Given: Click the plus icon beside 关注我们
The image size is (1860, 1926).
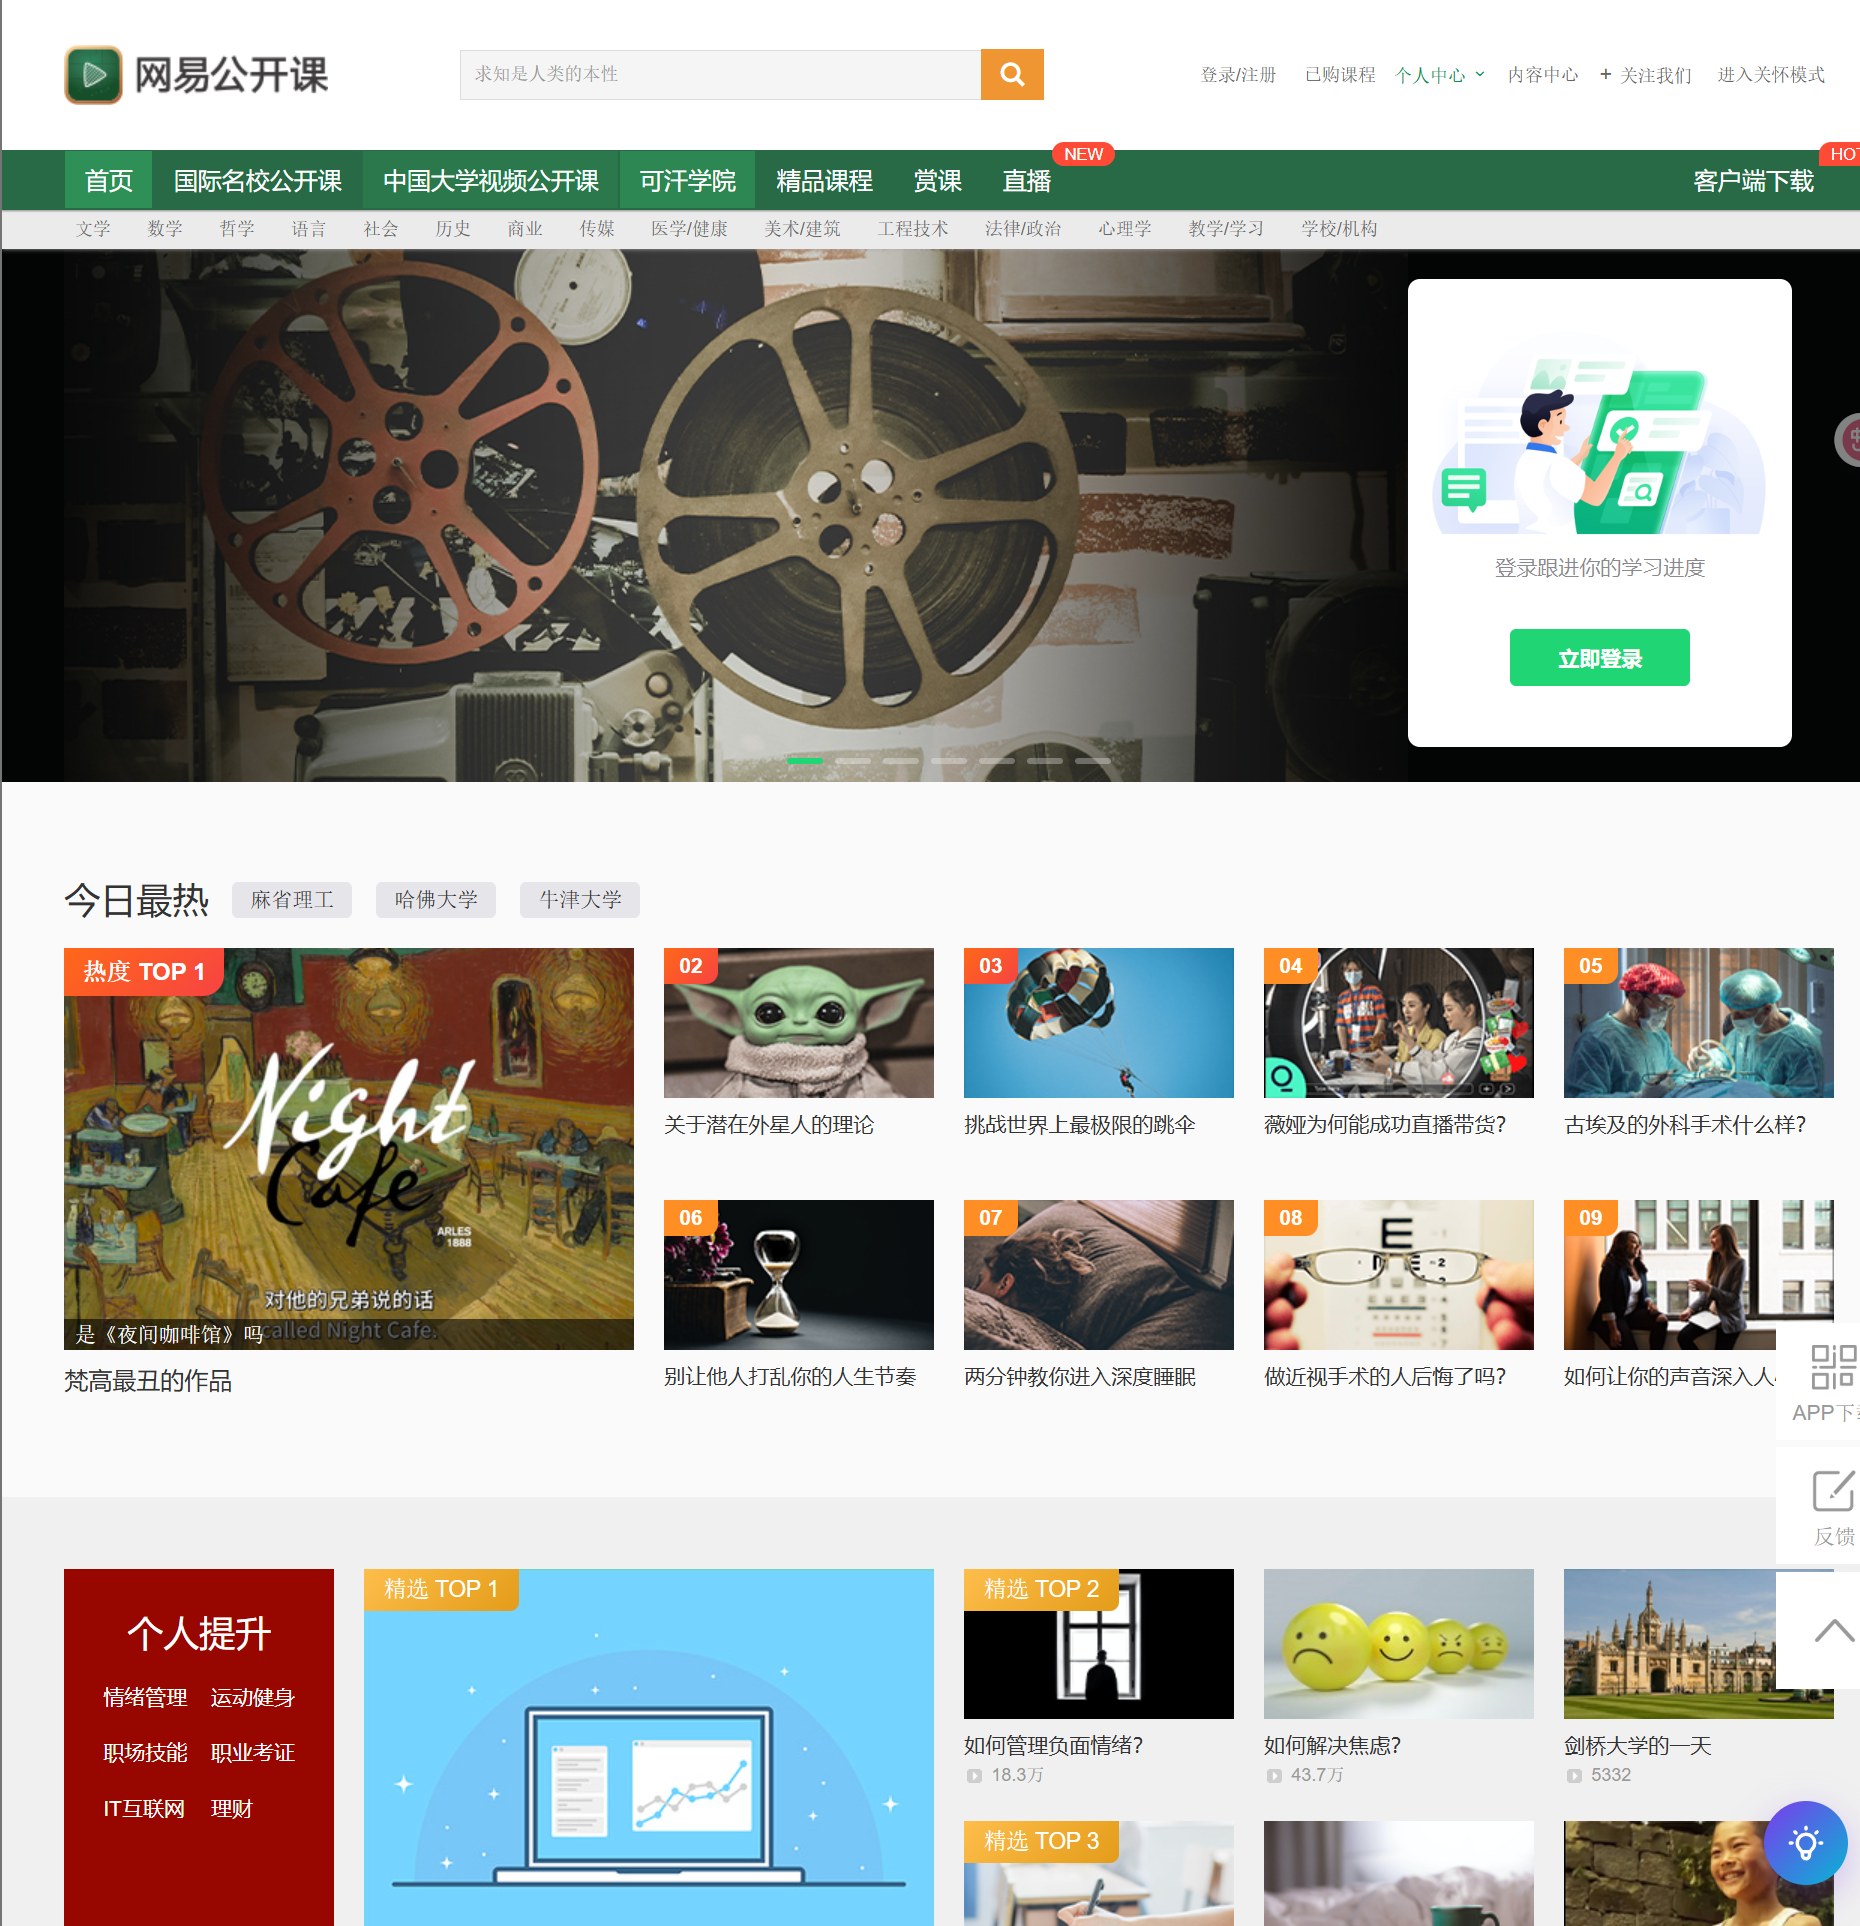Looking at the screenshot, I should [1605, 74].
